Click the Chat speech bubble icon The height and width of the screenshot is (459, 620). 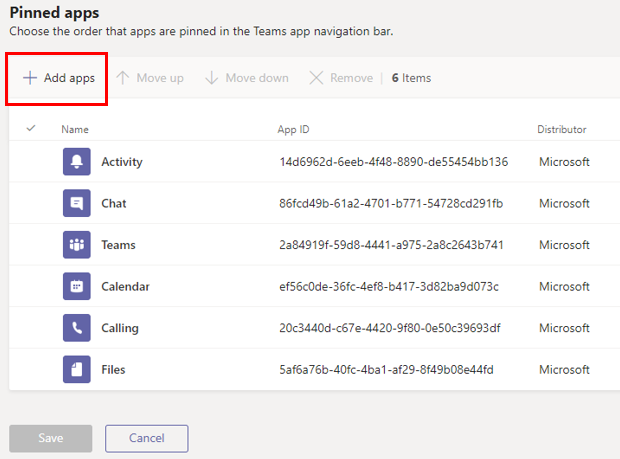click(77, 203)
